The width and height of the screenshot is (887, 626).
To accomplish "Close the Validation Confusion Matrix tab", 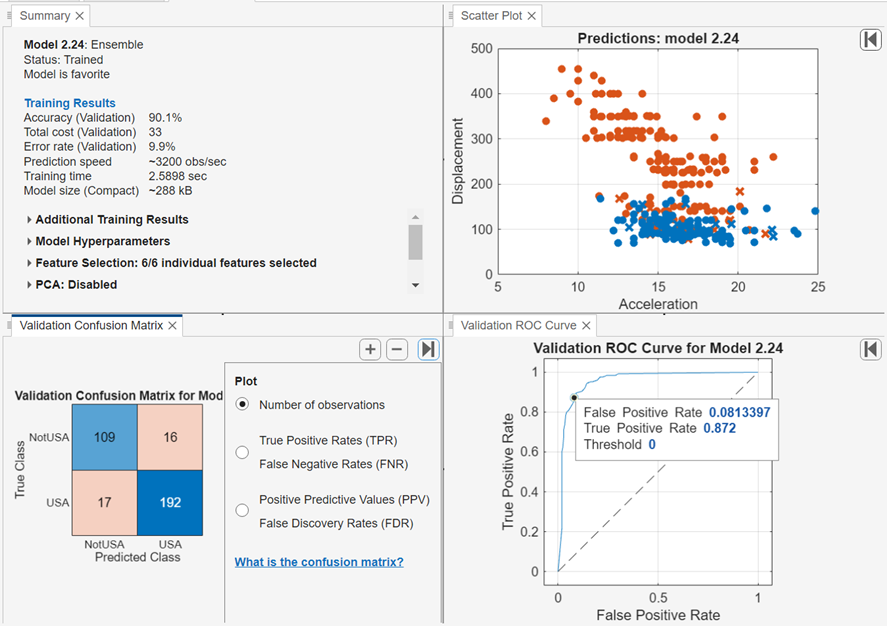I will click(172, 326).
